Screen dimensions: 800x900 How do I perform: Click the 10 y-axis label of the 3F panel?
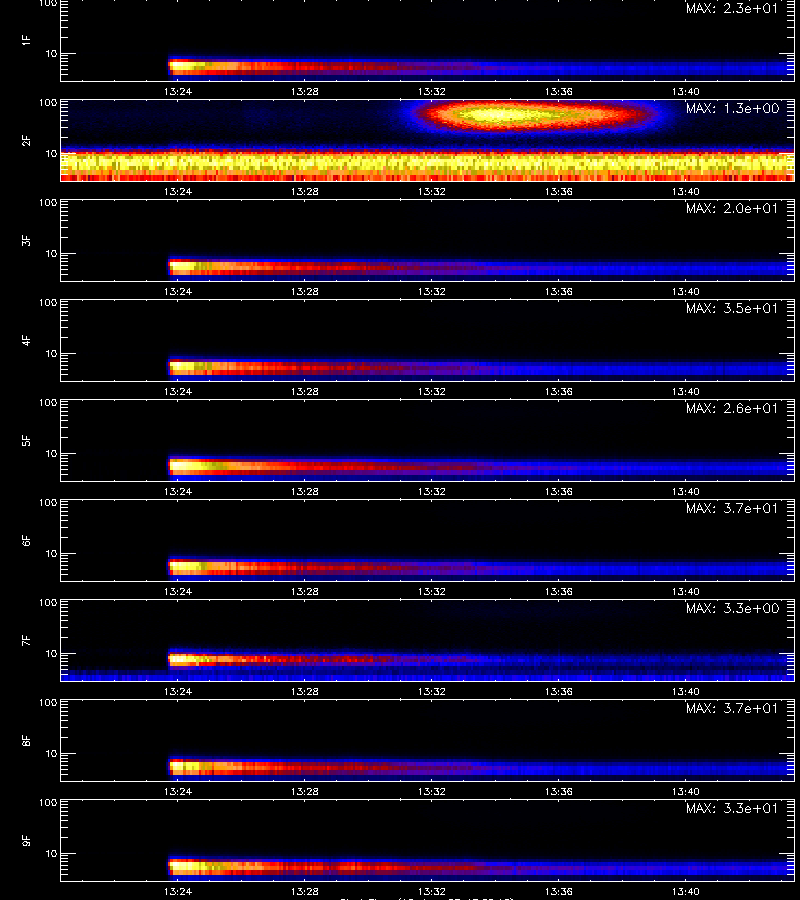[x=51, y=253]
